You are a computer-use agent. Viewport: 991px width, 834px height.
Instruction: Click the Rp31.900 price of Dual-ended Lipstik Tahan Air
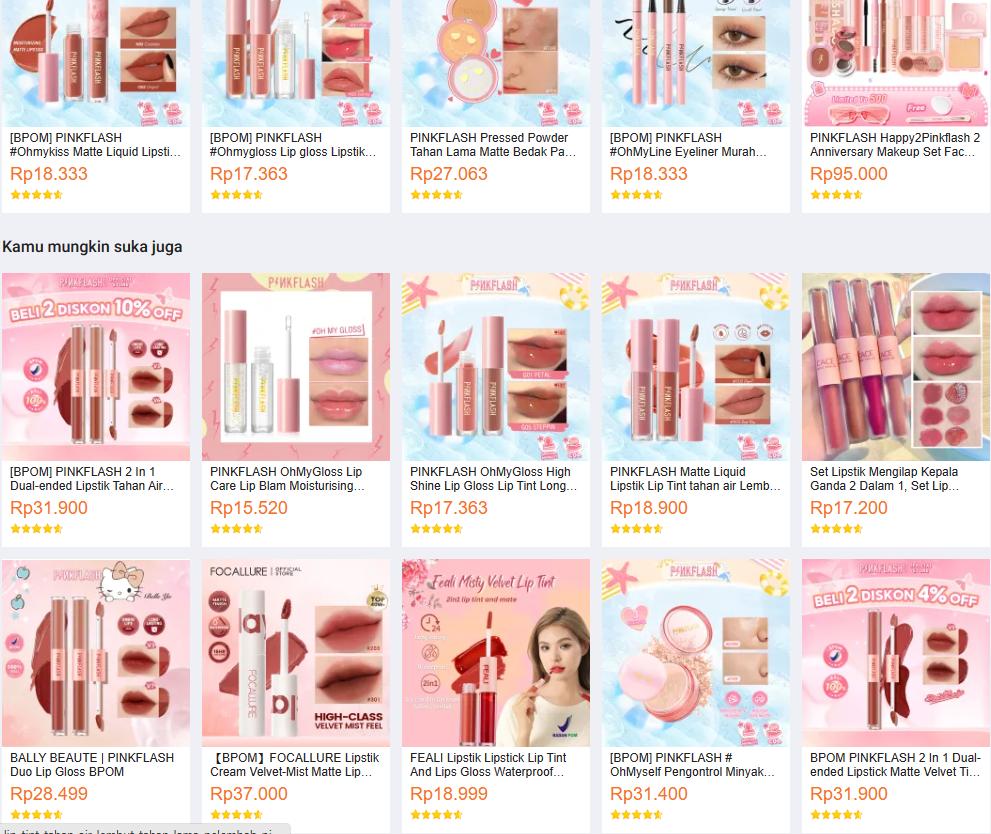click(x=49, y=508)
